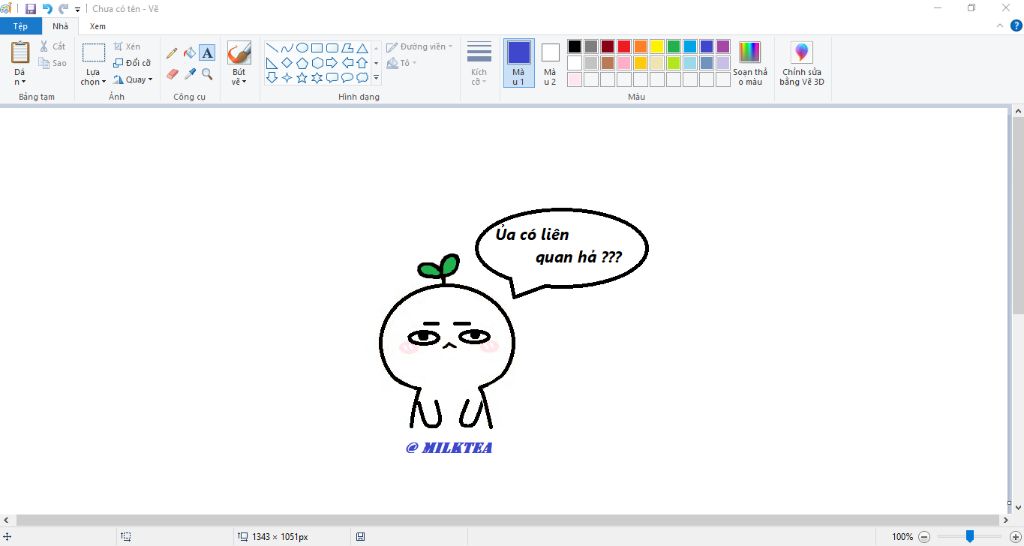Open Soạn thảo màu color editor

(x=750, y=63)
